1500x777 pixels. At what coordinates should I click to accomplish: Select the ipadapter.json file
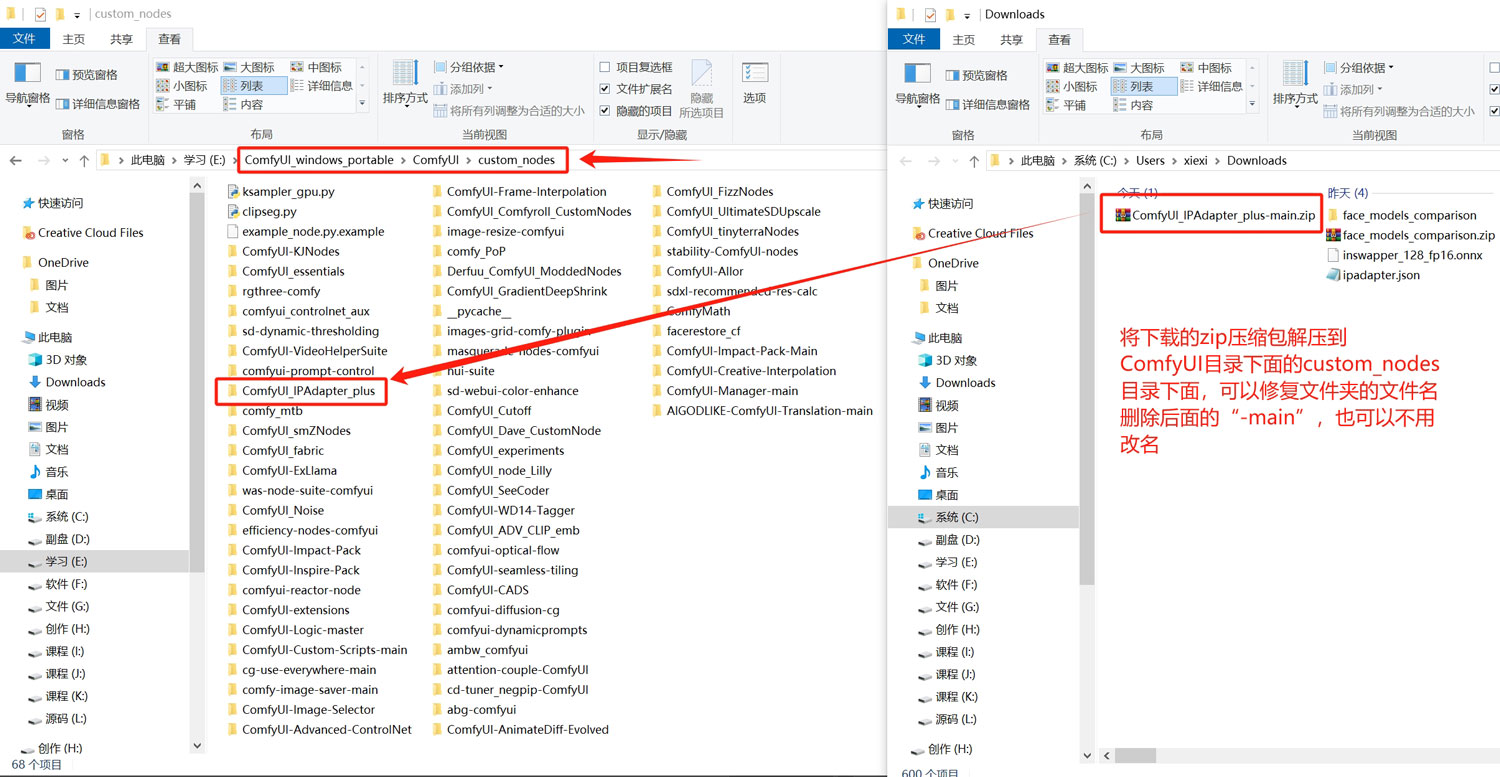coord(1372,275)
